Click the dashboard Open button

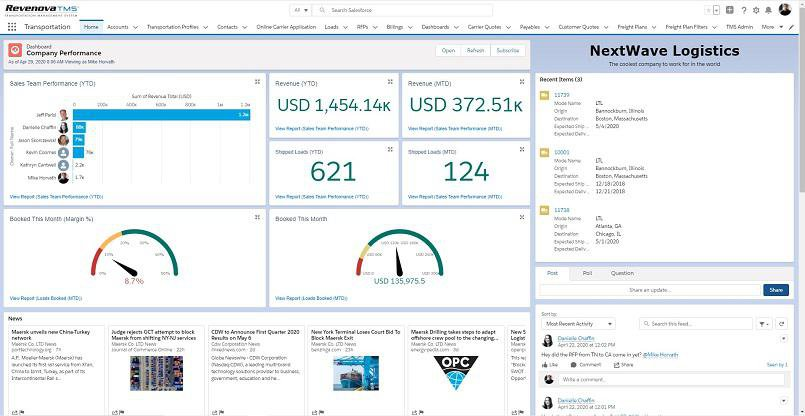[448, 50]
